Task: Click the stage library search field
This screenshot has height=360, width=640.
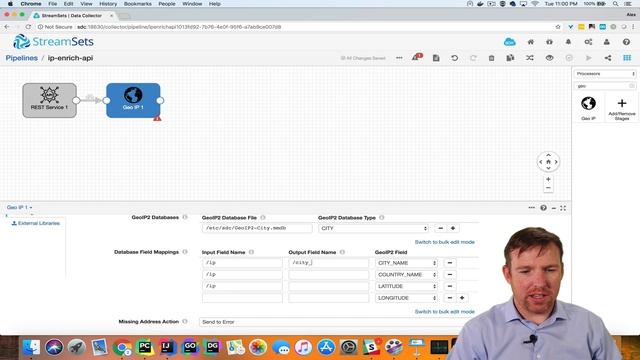Action: pyautogui.click(x=605, y=86)
